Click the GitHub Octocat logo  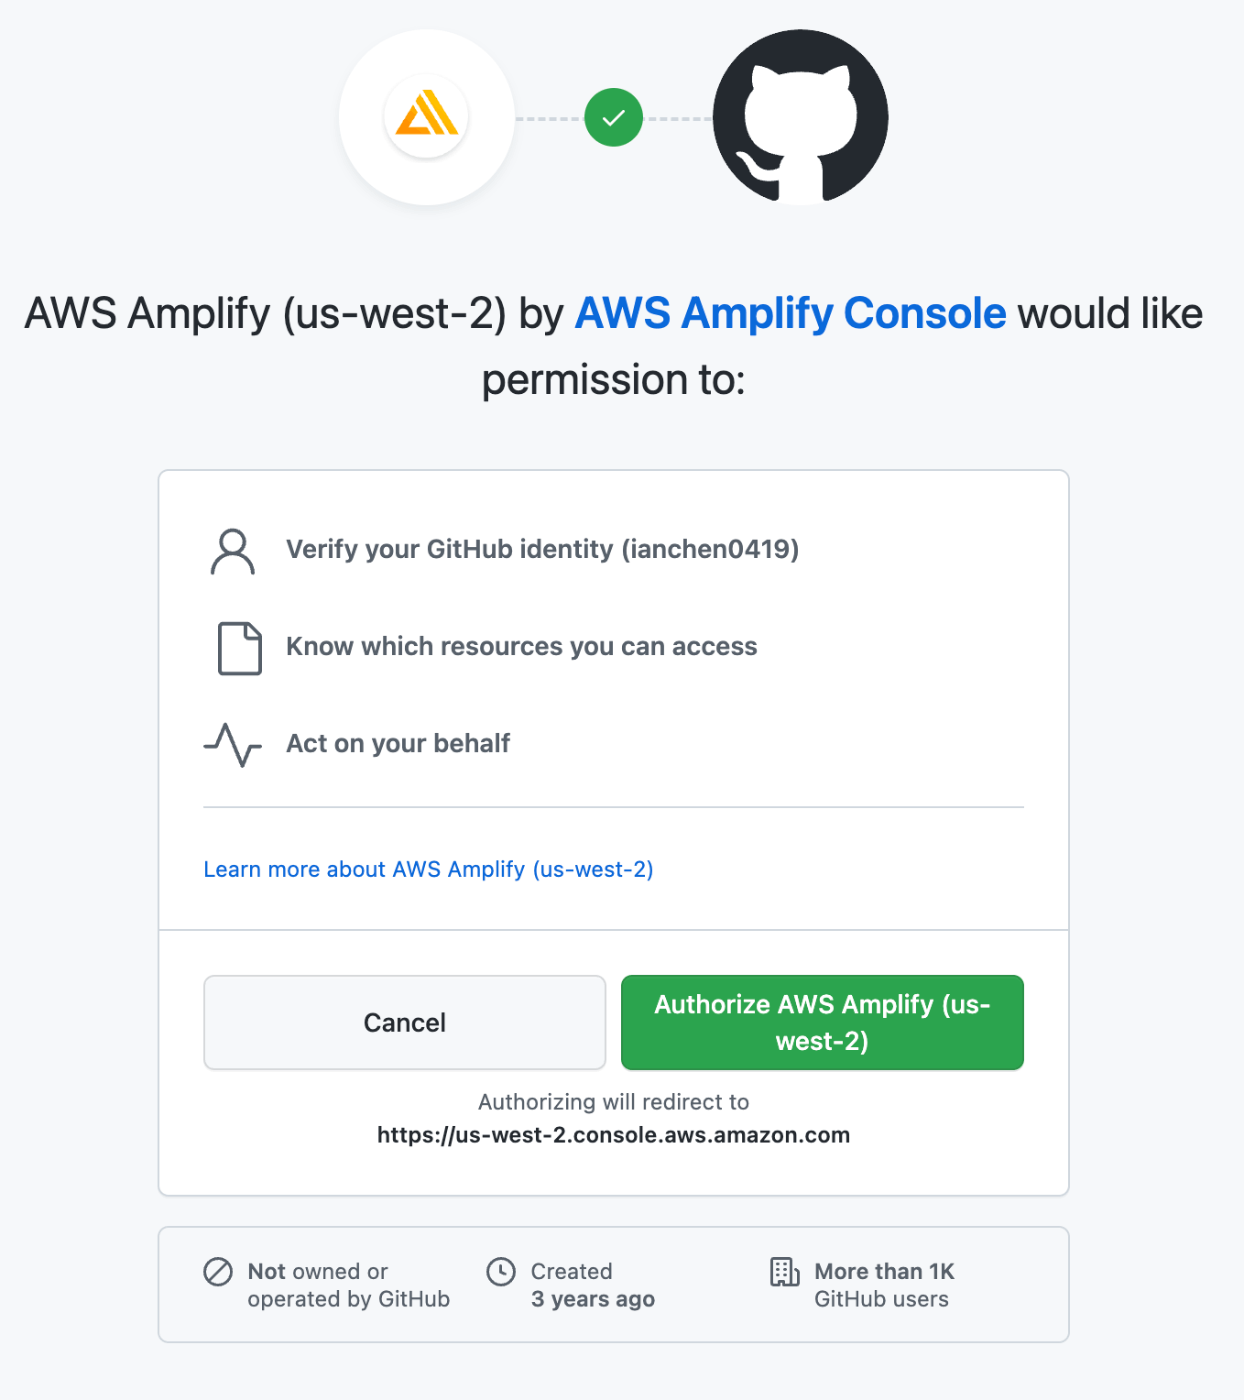[x=800, y=117]
